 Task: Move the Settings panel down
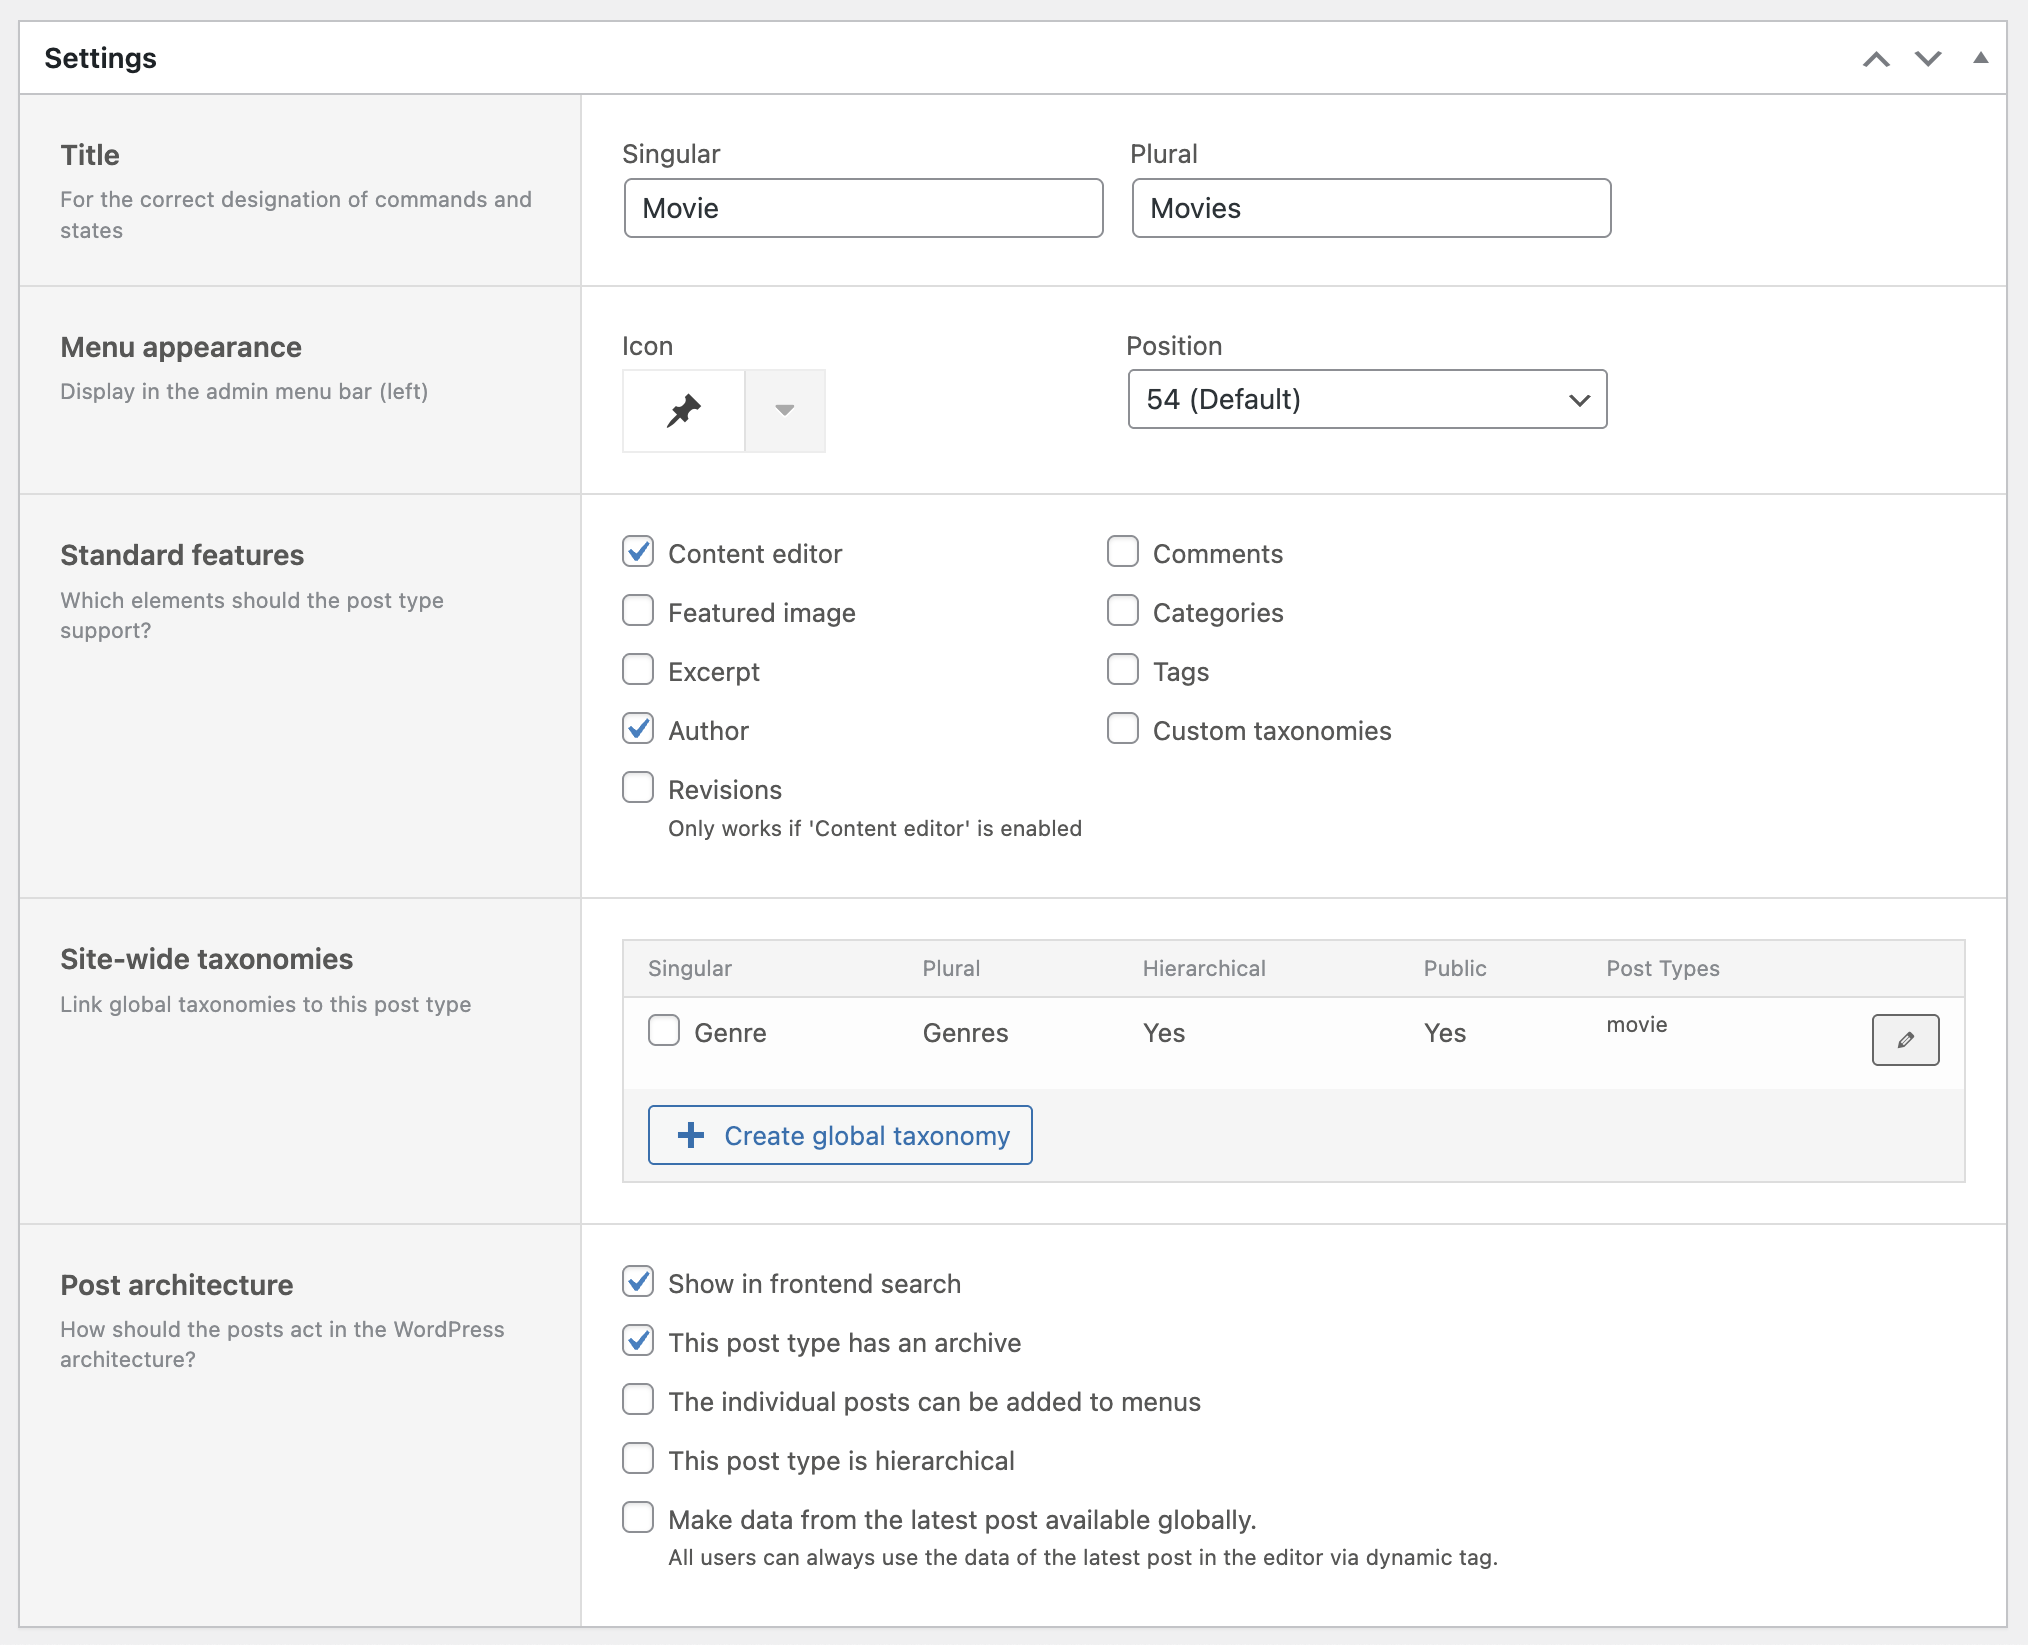point(1928,59)
